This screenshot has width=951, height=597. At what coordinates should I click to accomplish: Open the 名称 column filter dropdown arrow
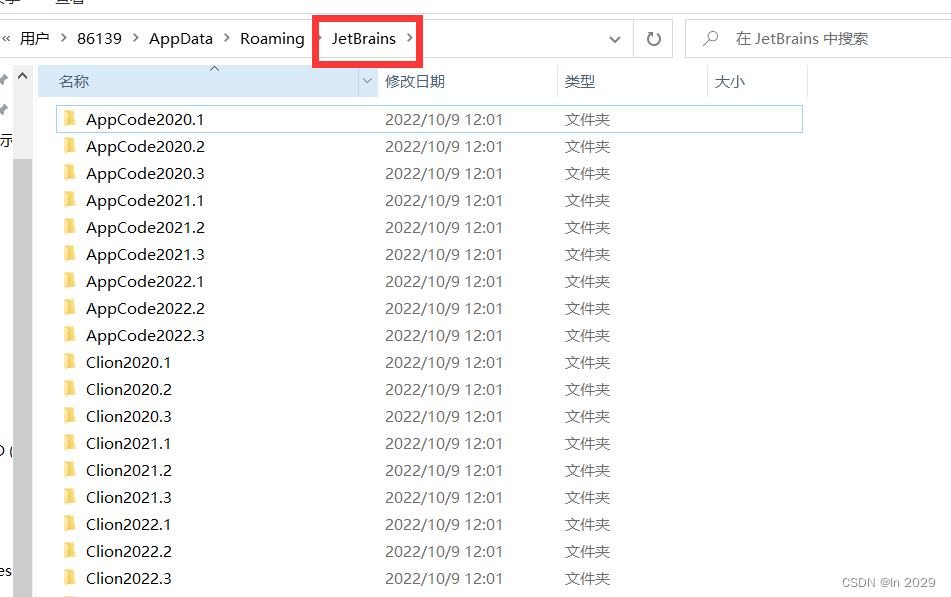[367, 81]
